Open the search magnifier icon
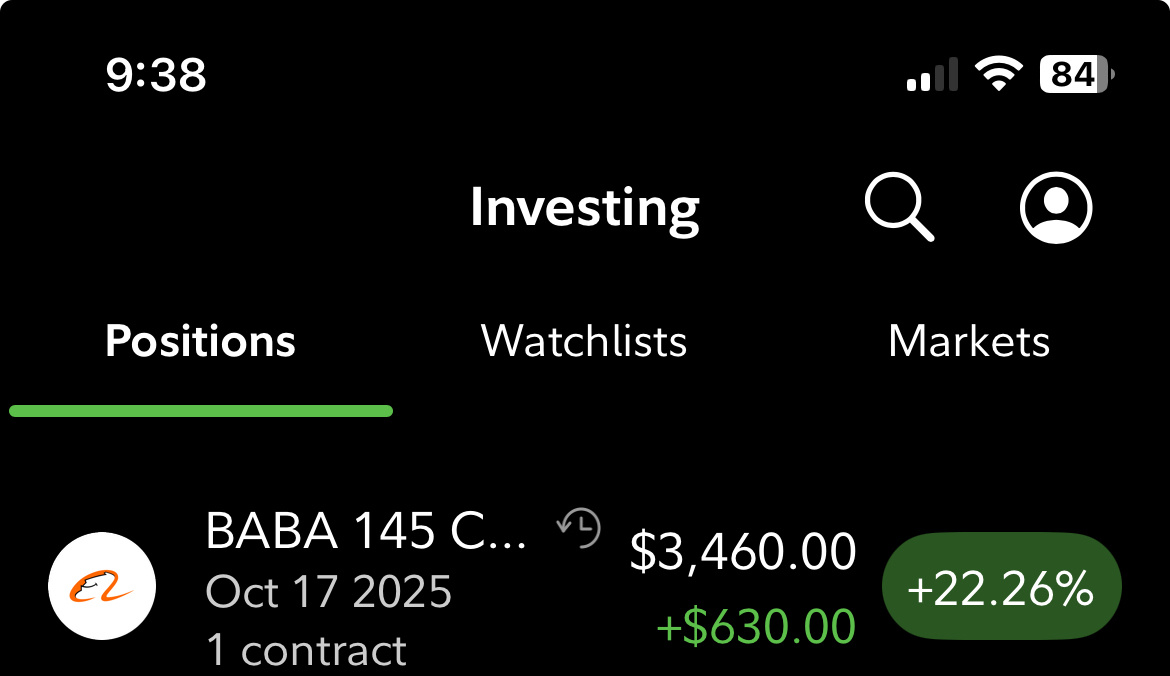 pos(898,207)
